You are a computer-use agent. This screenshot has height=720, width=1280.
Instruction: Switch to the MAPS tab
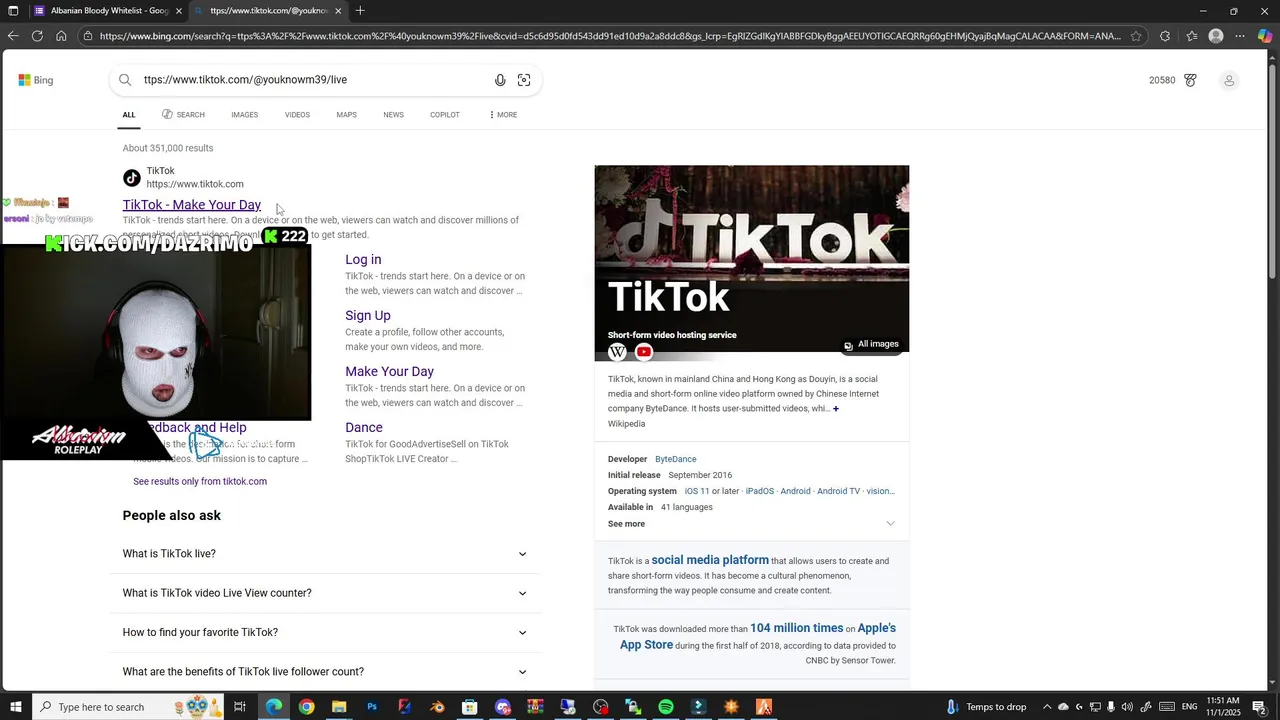coord(346,115)
